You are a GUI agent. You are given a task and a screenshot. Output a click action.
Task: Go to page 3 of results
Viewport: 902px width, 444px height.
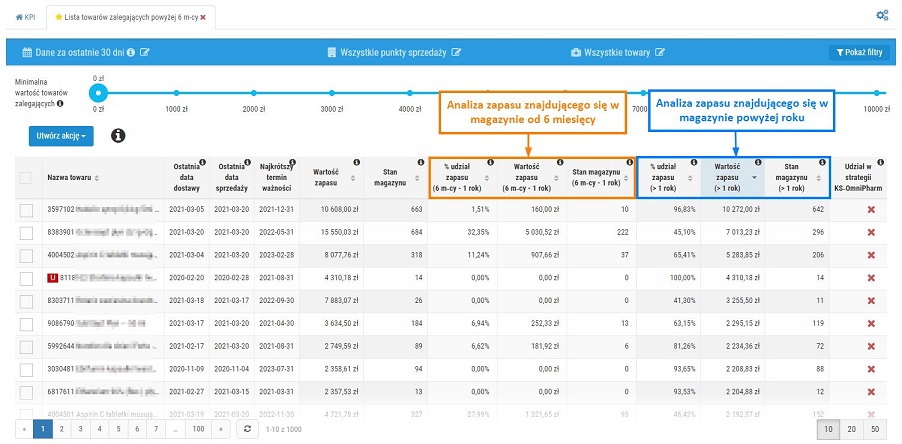(80, 429)
